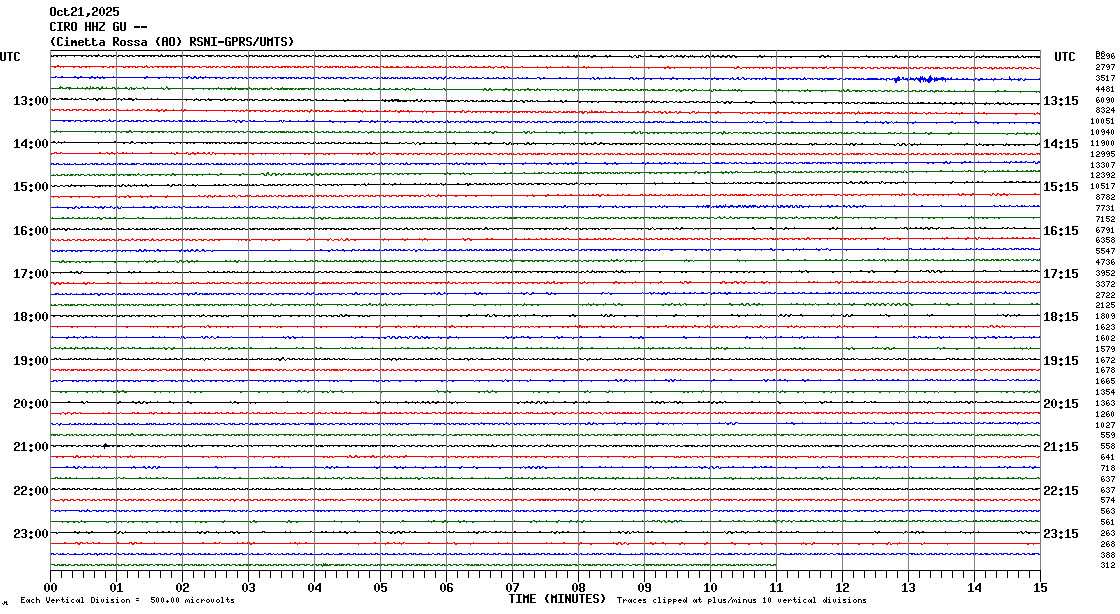Click the amplitude value 3952
Image resolution: width=1120 pixels, height=614 pixels.
(1105, 273)
